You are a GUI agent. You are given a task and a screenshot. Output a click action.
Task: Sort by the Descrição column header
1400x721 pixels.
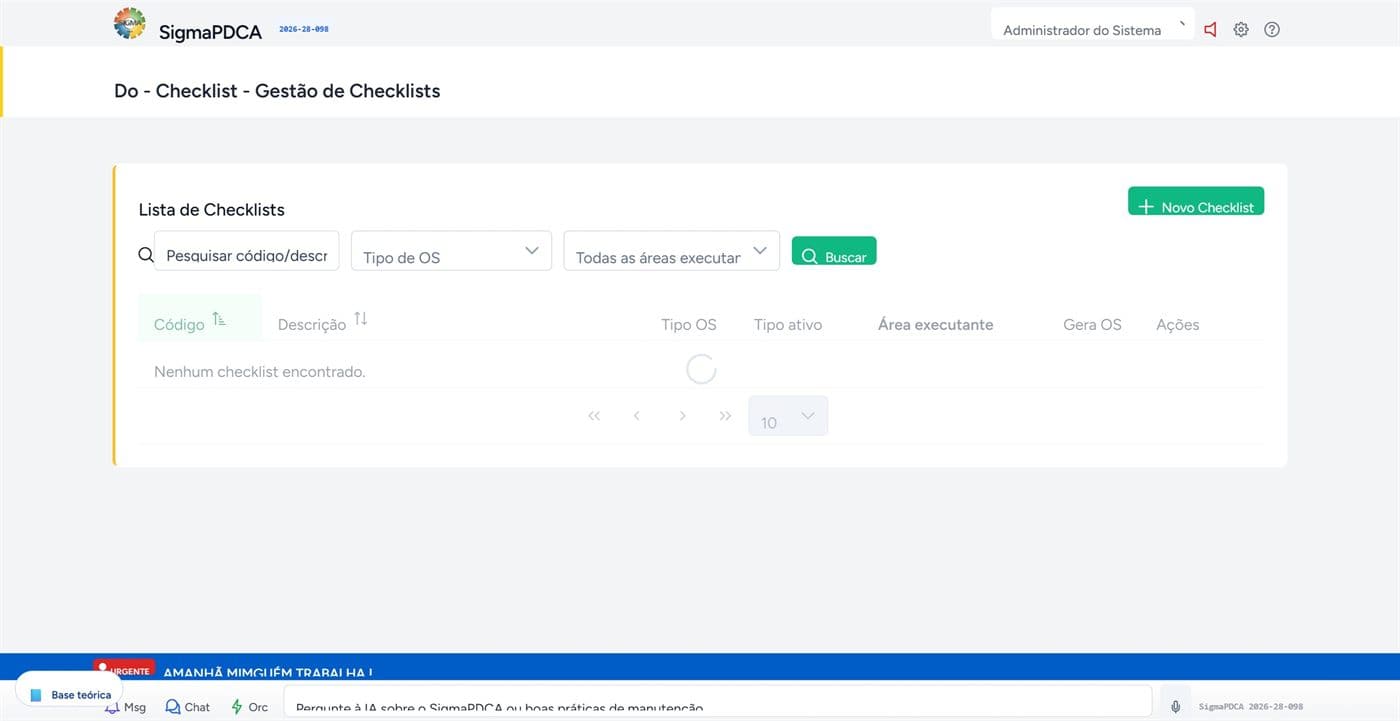coord(323,322)
